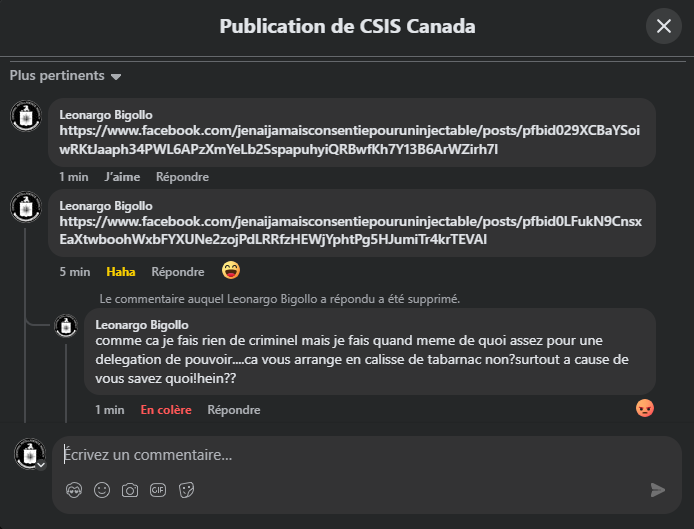
Task: Open the pfbid029XCBaYSoi Facebook post link
Action: point(350,140)
